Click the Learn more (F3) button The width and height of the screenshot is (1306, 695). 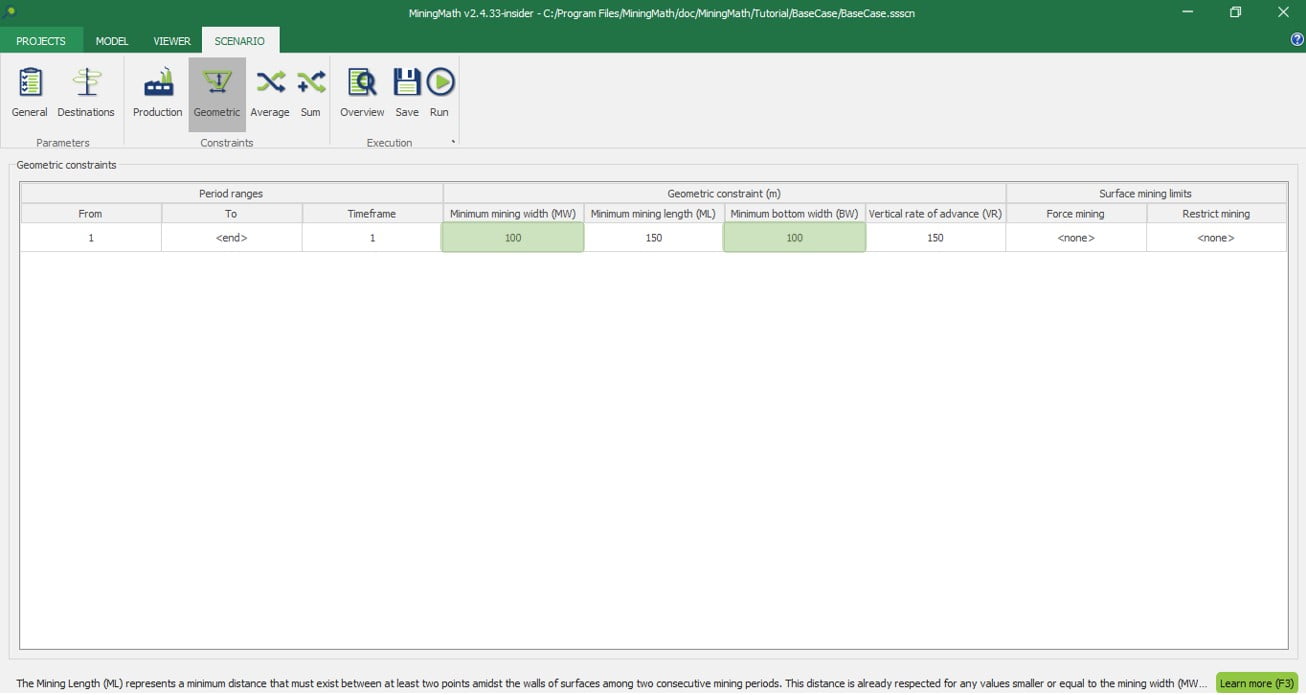click(x=1256, y=683)
